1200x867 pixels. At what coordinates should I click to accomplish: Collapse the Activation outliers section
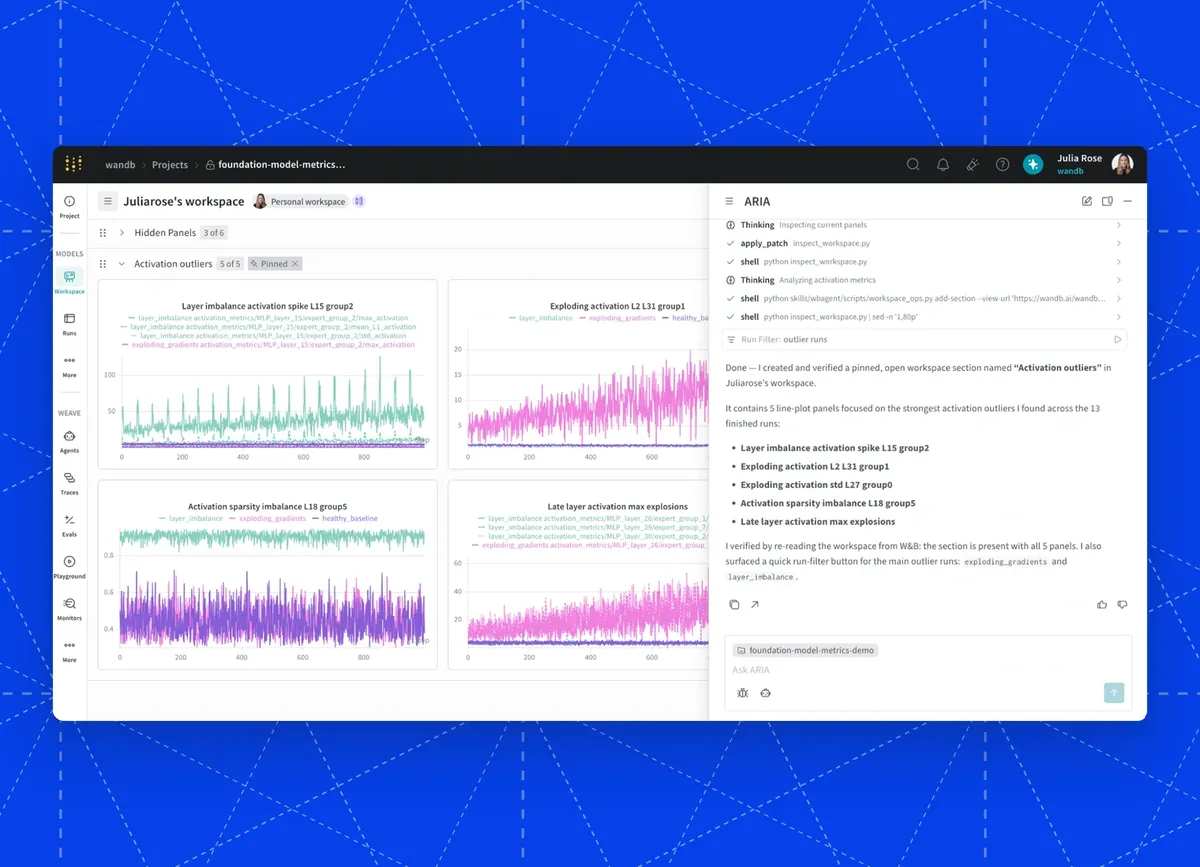[122, 264]
